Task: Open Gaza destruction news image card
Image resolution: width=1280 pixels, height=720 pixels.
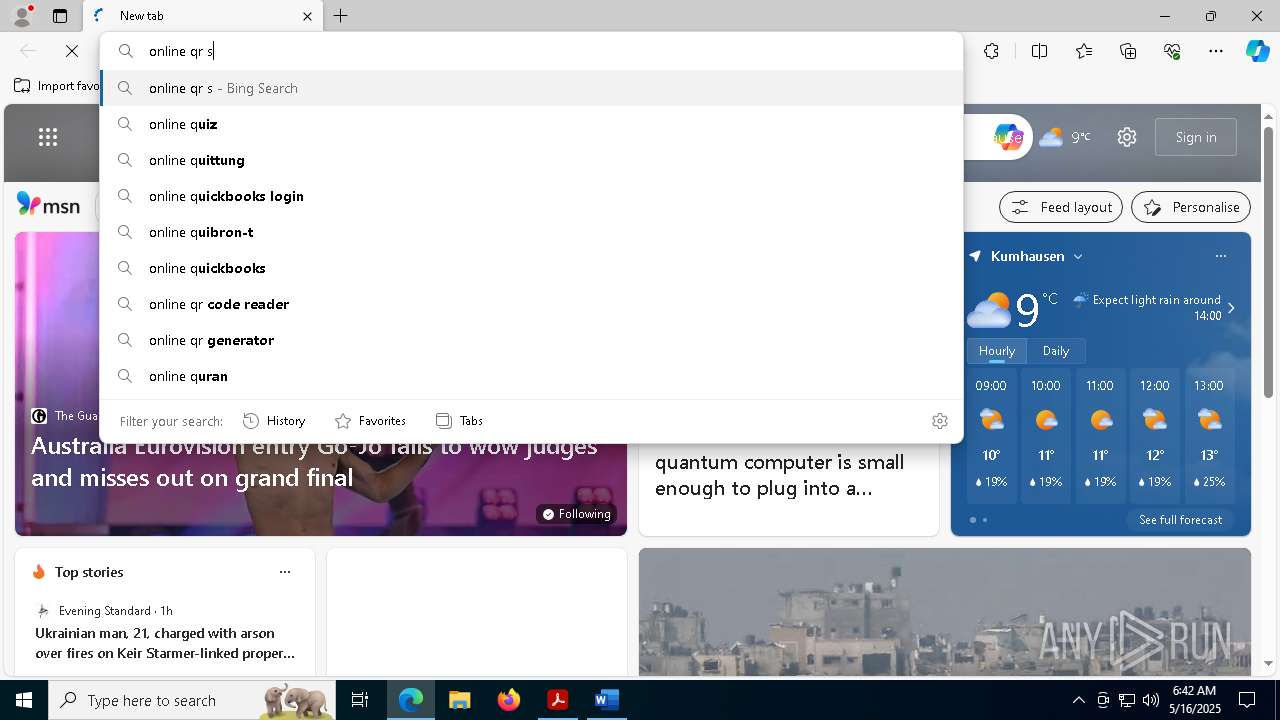Action: click(x=944, y=611)
